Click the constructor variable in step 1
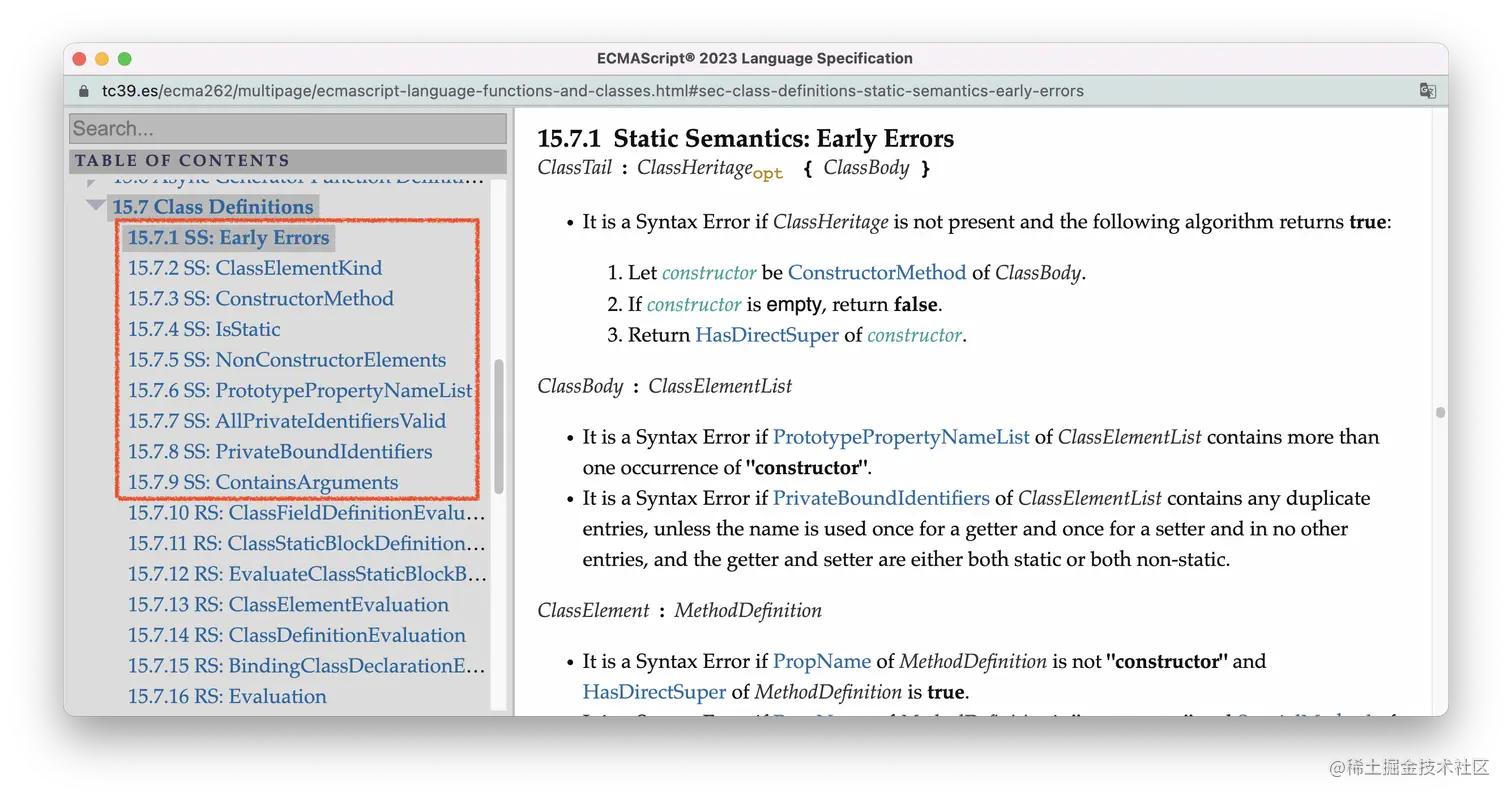This screenshot has width=1512, height=800. (x=709, y=273)
